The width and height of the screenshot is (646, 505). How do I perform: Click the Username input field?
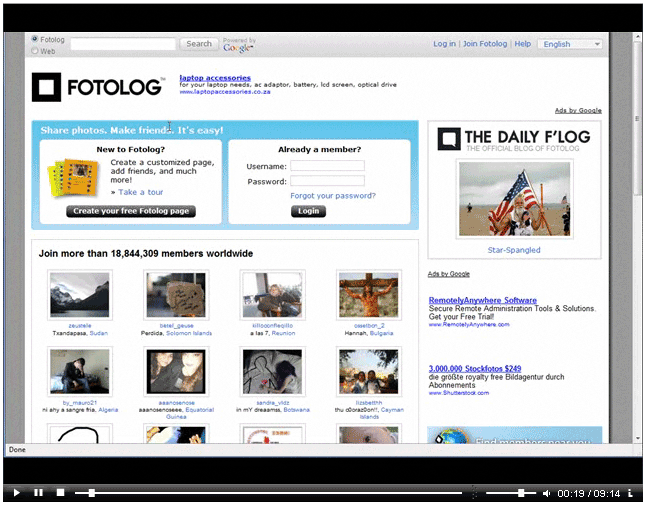tap(327, 166)
